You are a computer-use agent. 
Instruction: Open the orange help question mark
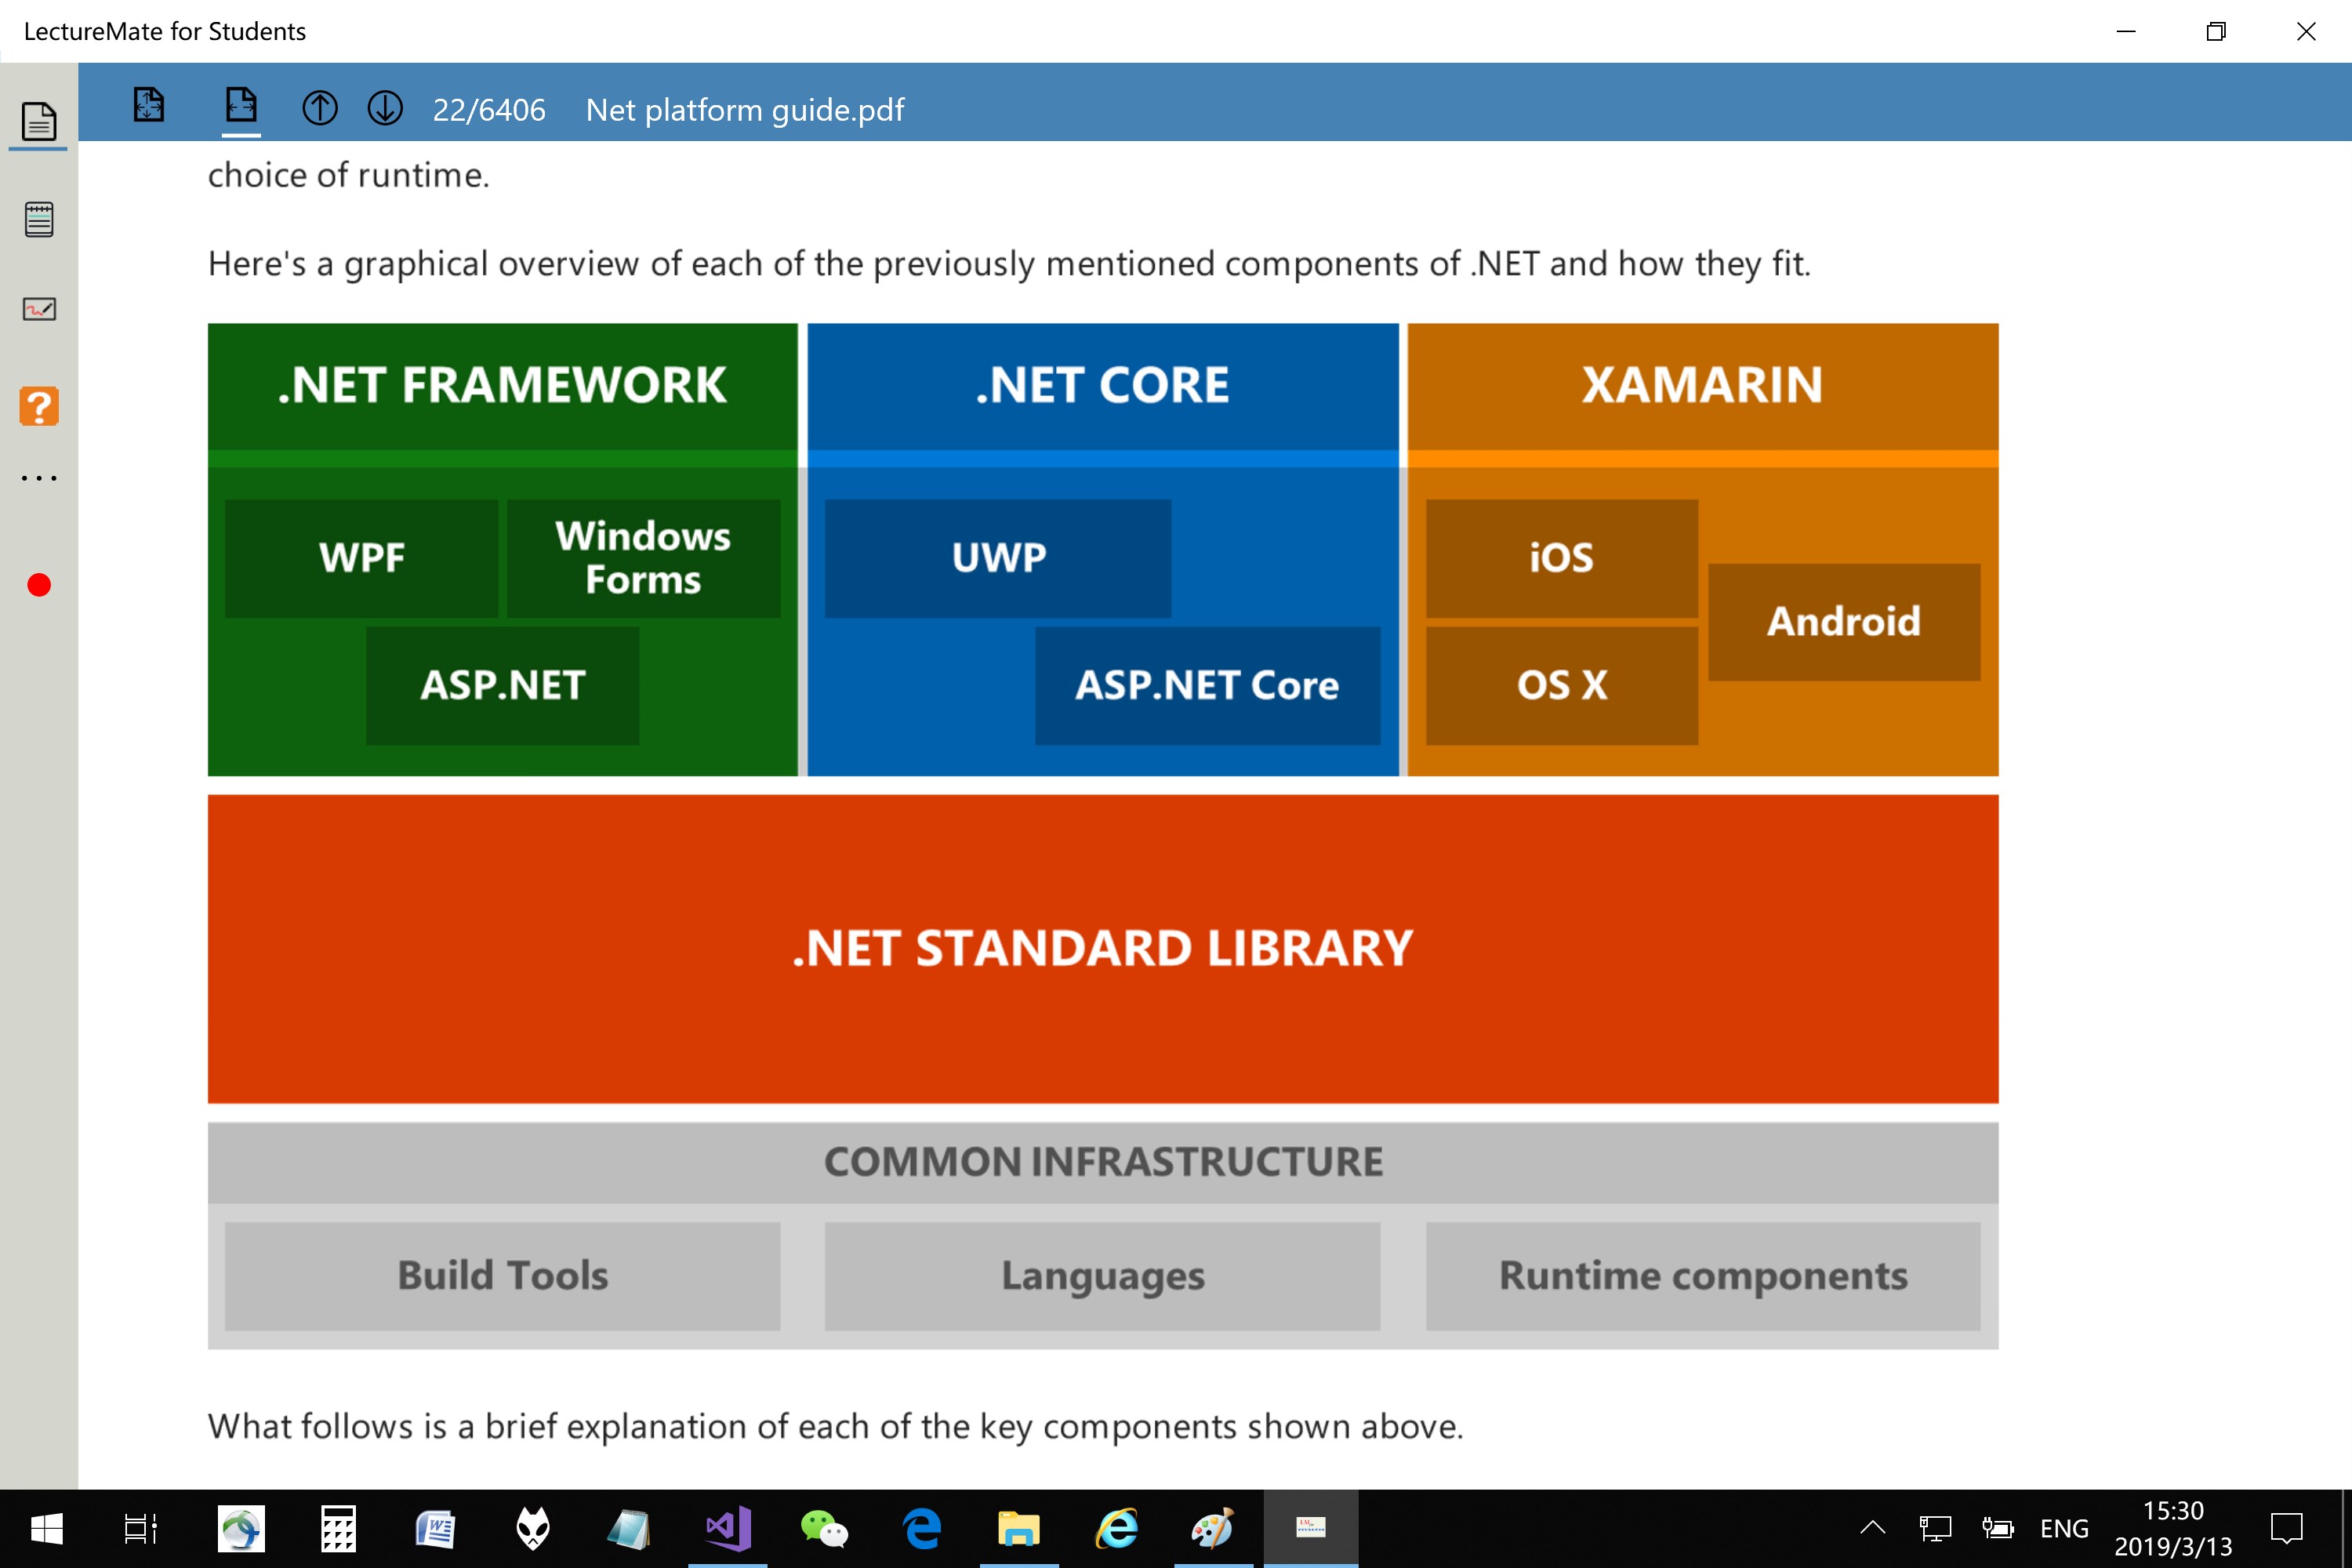(39, 407)
